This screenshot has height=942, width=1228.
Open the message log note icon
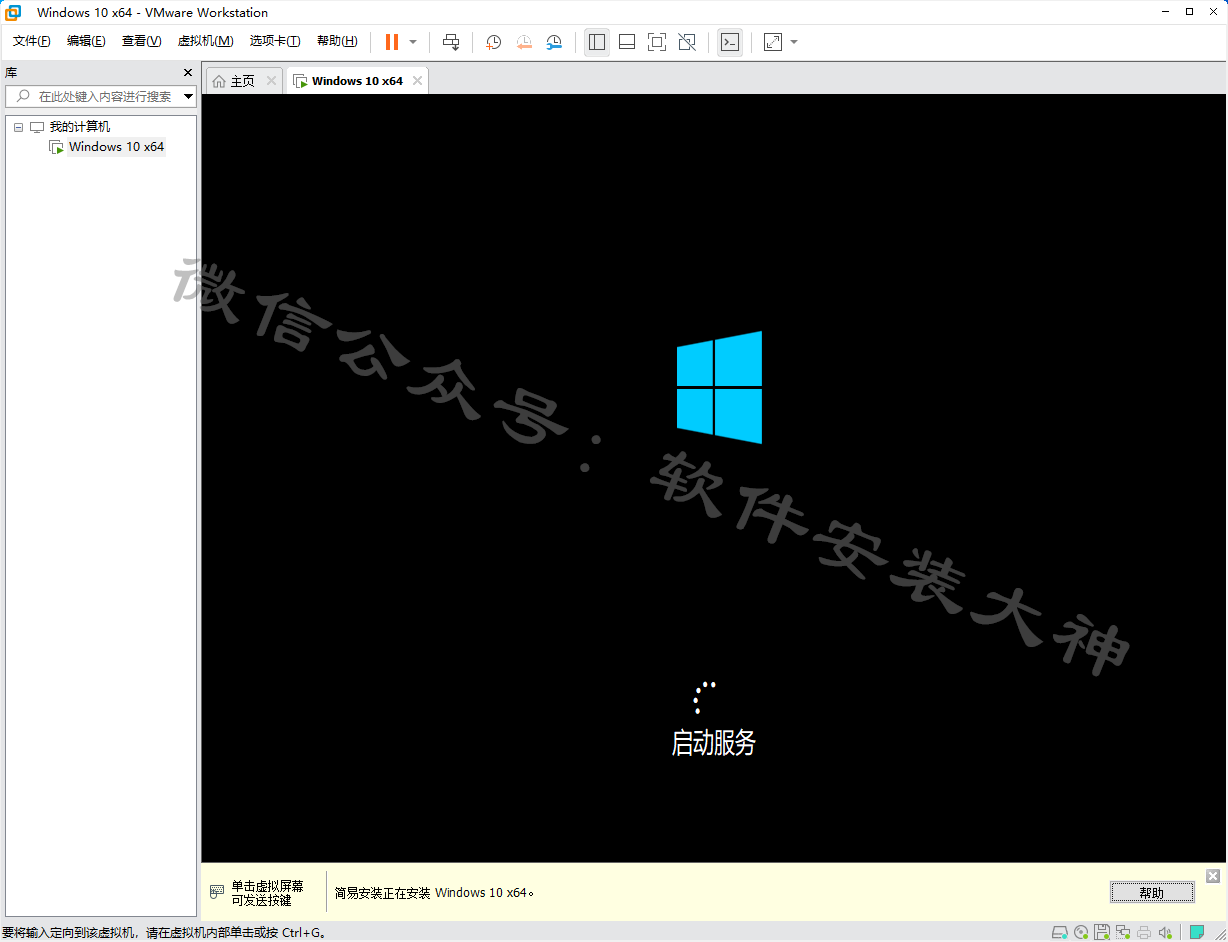[1197, 933]
